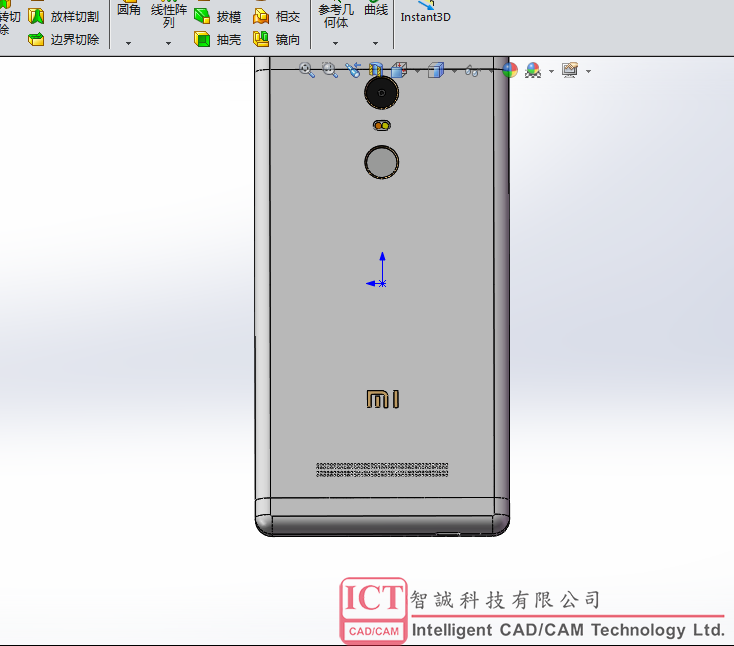Click Hide/Show Items glasses icon
This screenshot has width=734, height=646.
tap(472, 71)
